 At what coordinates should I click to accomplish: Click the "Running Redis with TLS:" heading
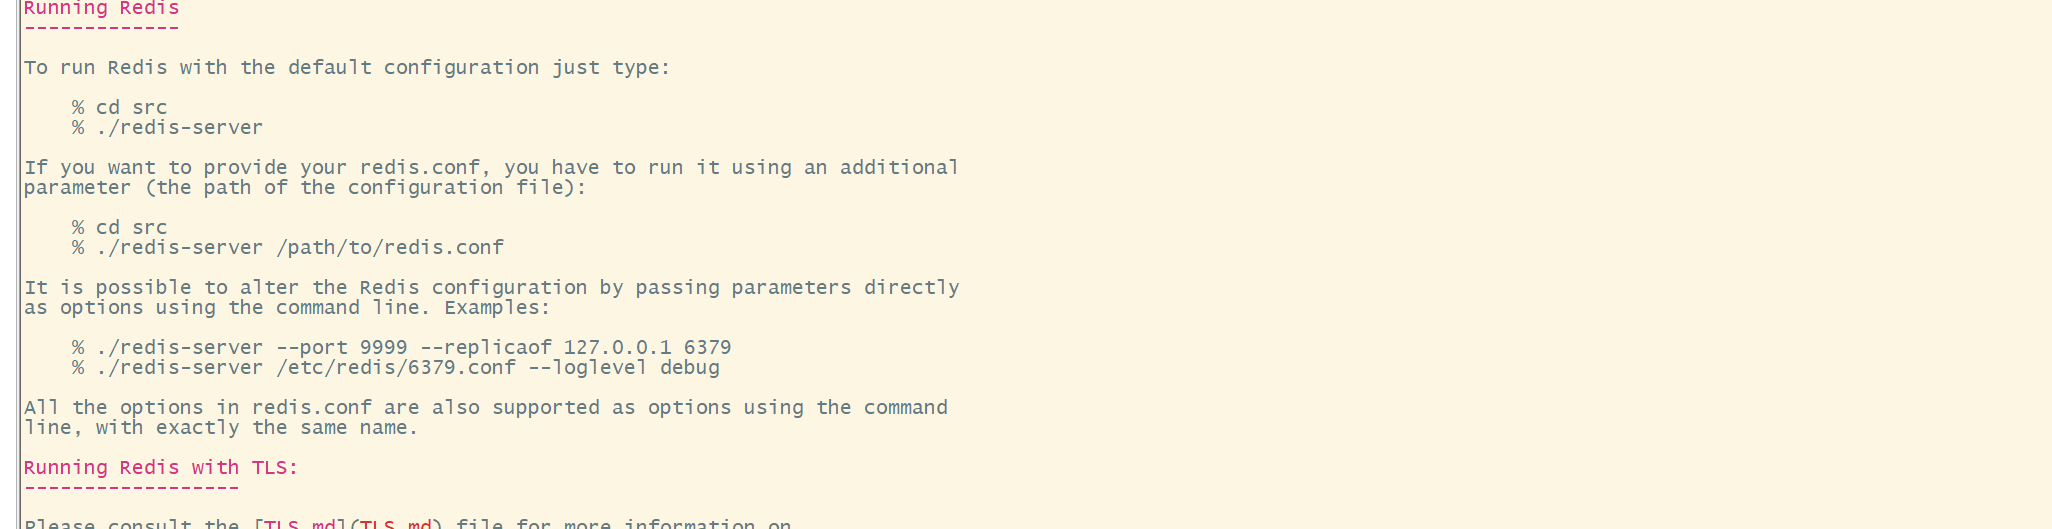(x=161, y=468)
